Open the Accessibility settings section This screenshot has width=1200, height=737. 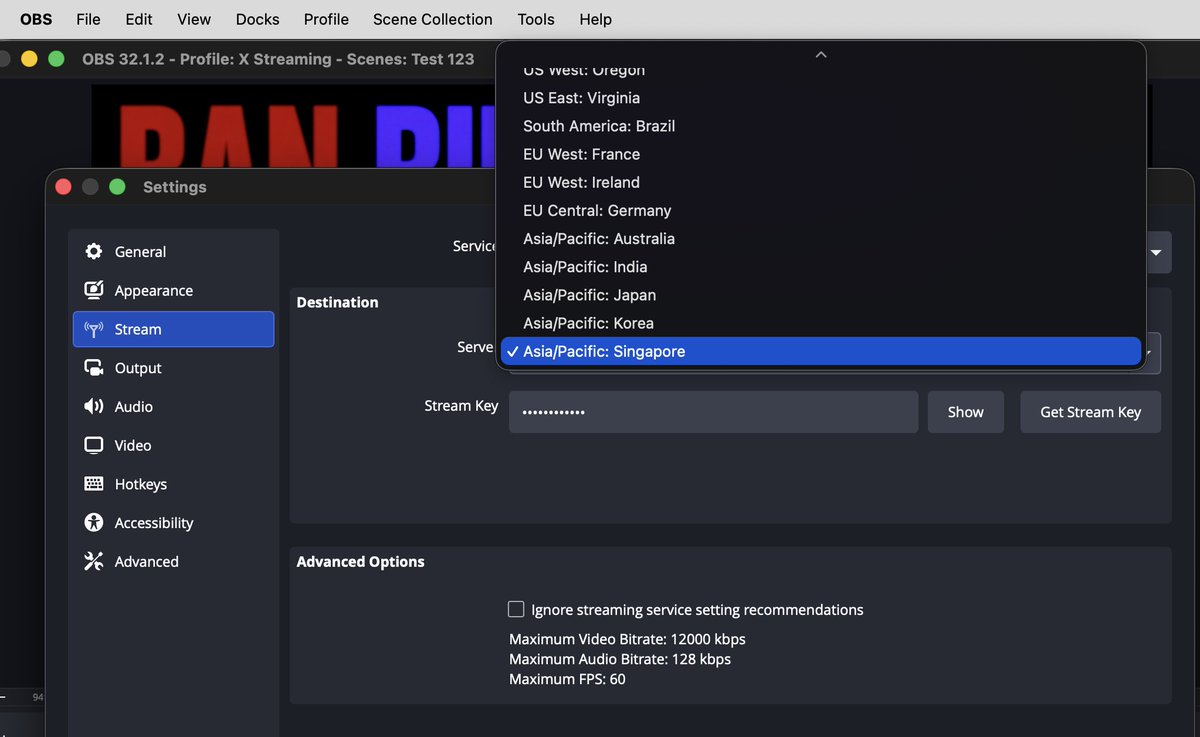(x=173, y=523)
